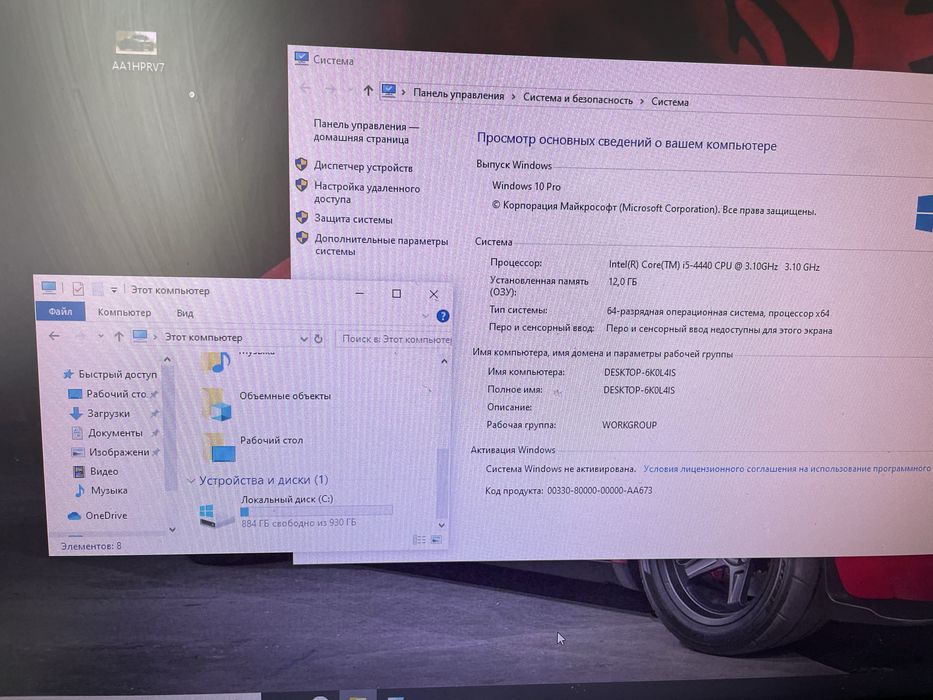Open the quick access toolbar dropdown in Explorer
933x700 pixels.
114,290
